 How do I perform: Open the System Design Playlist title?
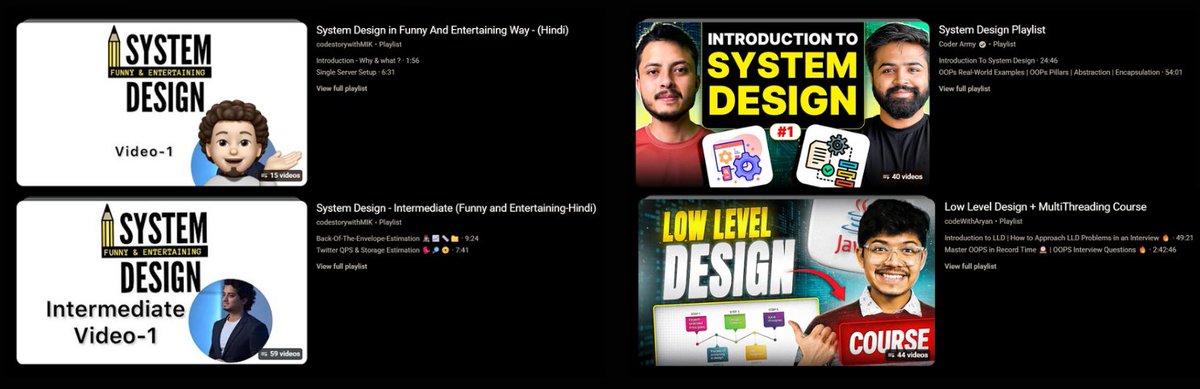(x=992, y=30)
